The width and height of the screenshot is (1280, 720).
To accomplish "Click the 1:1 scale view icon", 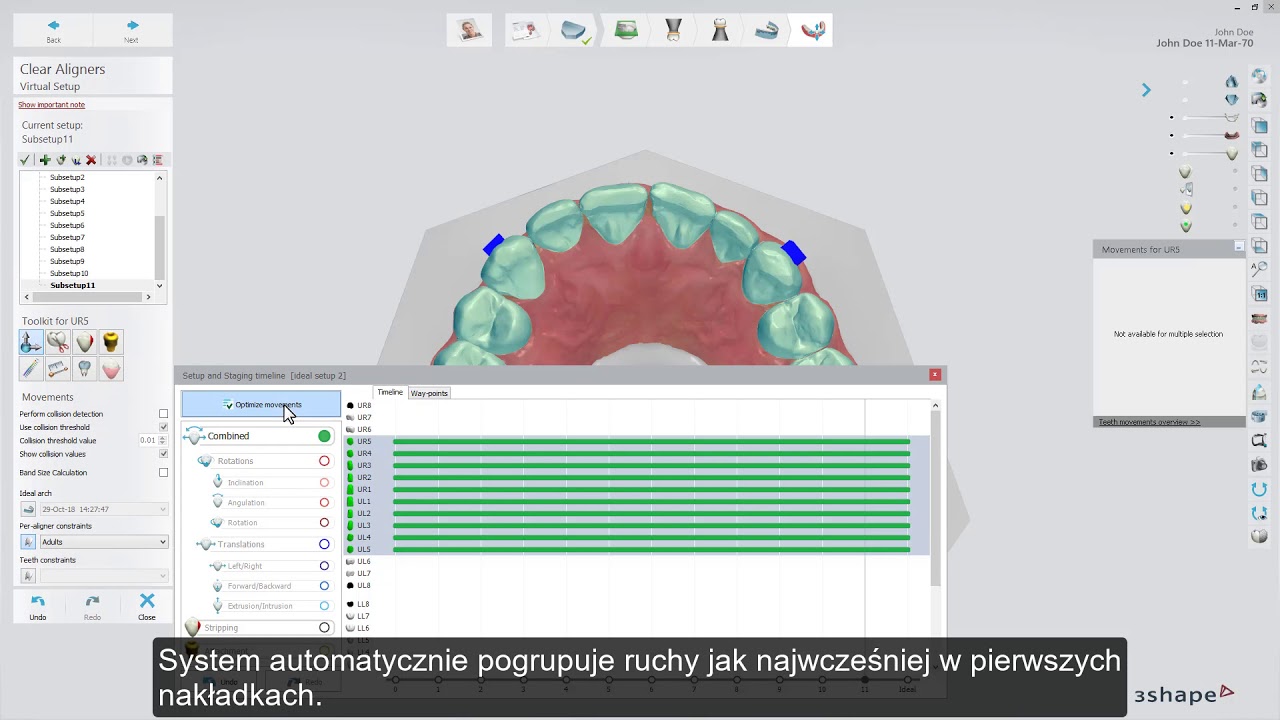I will (x=1259, y=294).
